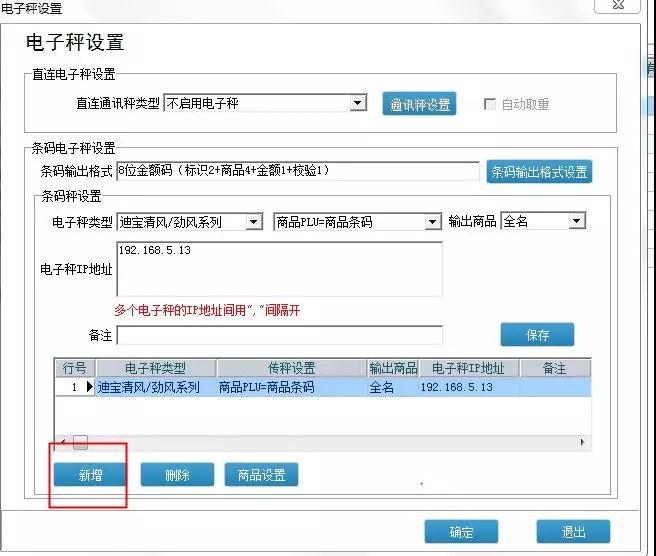The height and width of the screenshot is (556, 656).
Task: Click the 保存 button
Action: tap(537, 335)
